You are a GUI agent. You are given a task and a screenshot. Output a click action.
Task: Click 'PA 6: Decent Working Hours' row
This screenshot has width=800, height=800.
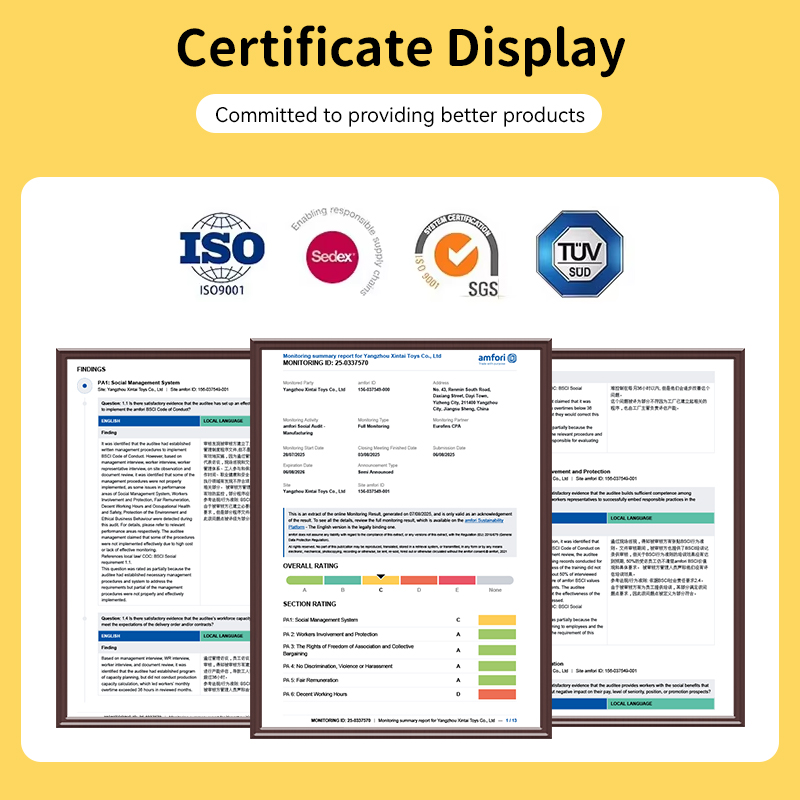point(399,694)
